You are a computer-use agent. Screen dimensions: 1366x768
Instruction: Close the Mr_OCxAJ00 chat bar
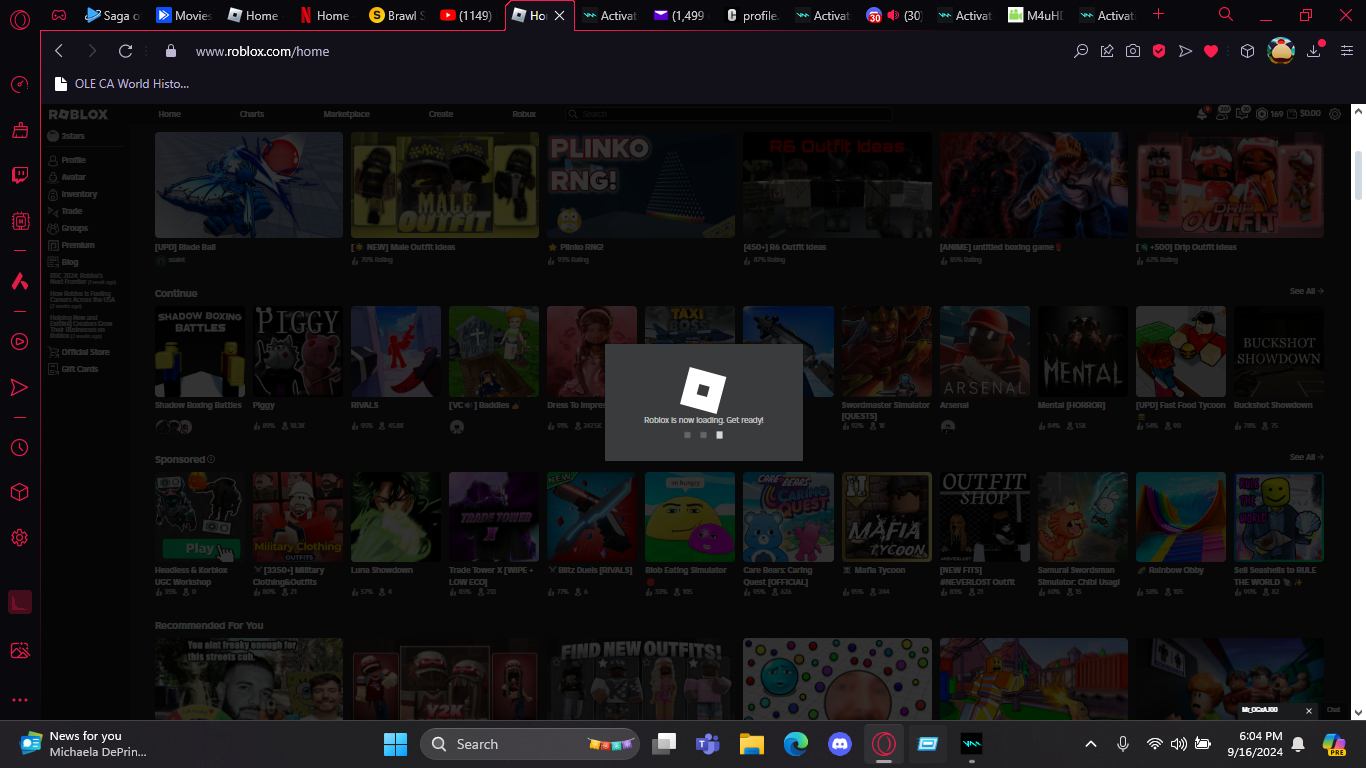tap(1309, 711)
